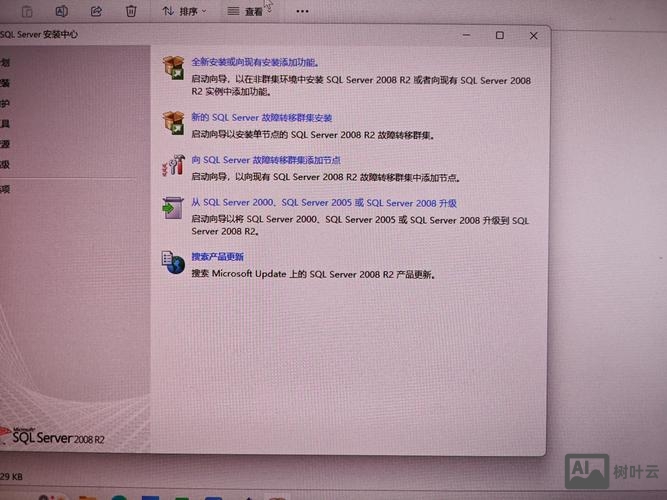This screenshot has height=500, width=667.
Task: Open the 全新安装或向现有安装添加功能 link
Action: pos(255,62)
